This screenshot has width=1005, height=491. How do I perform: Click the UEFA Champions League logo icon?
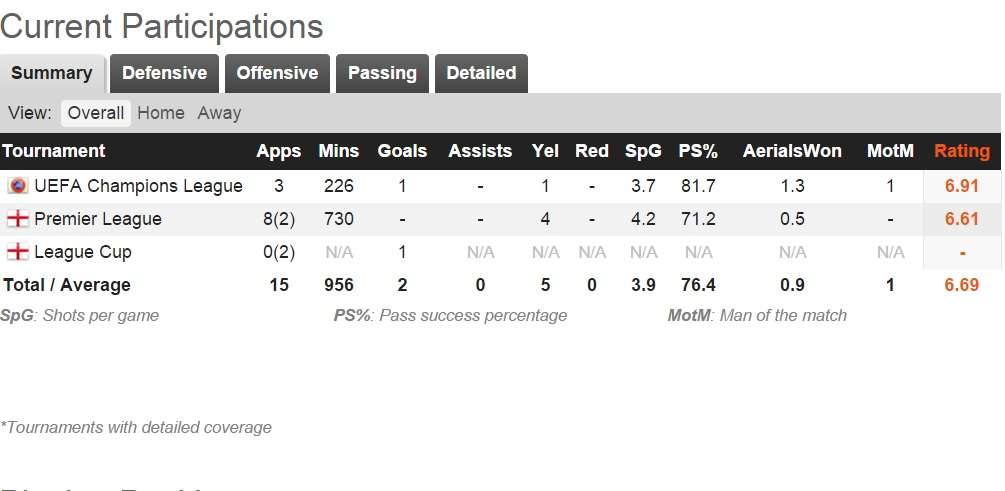tap(18, 186)
